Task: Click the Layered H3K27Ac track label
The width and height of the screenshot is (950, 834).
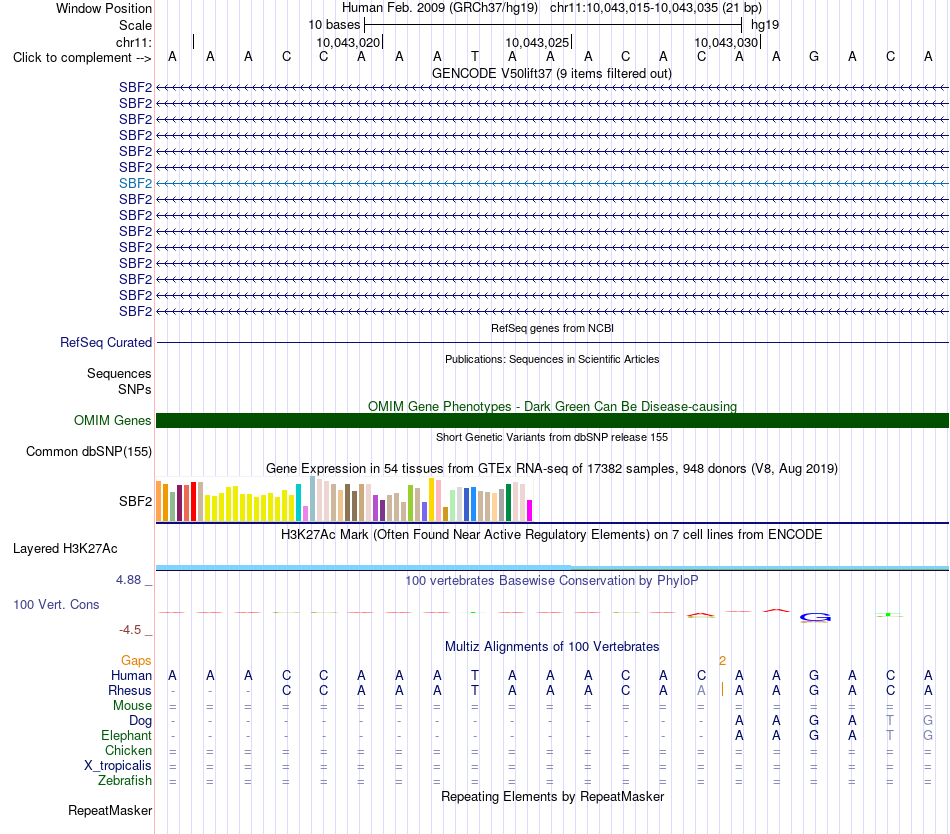Action: (x=65, y=549)
